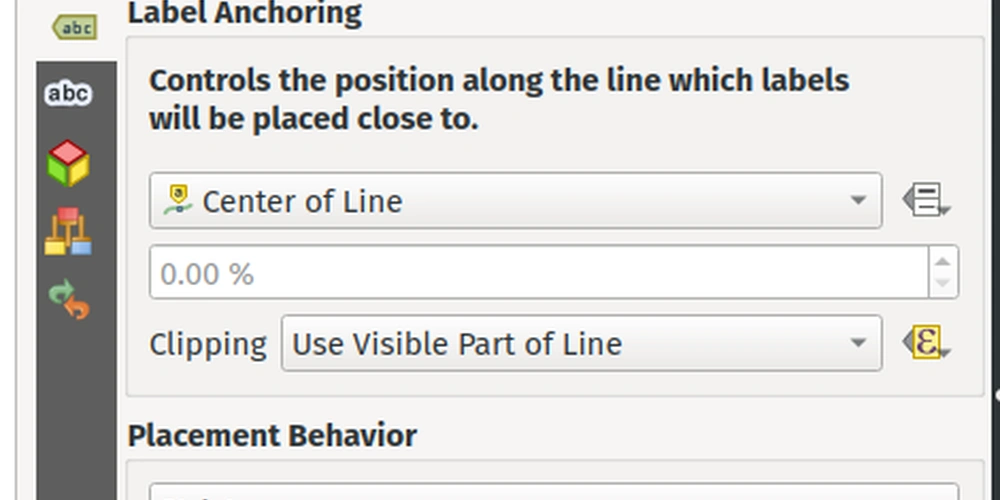
Task: Click the Label Anchoring section heading
Action: coord(245,13)
